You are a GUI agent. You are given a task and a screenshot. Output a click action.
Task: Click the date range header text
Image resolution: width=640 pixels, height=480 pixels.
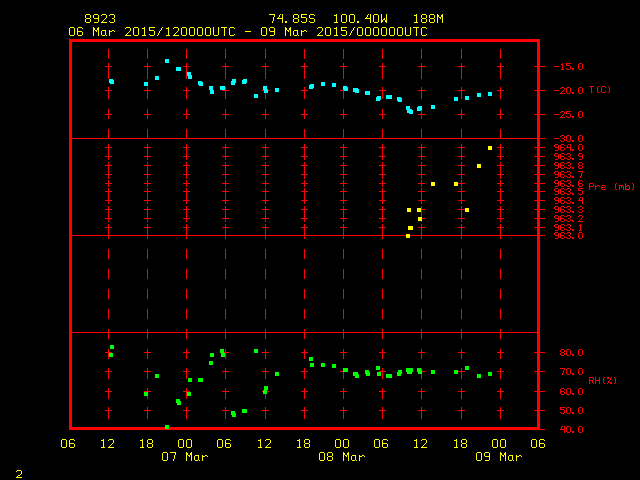pyautogui.click(x=247, y=32)
